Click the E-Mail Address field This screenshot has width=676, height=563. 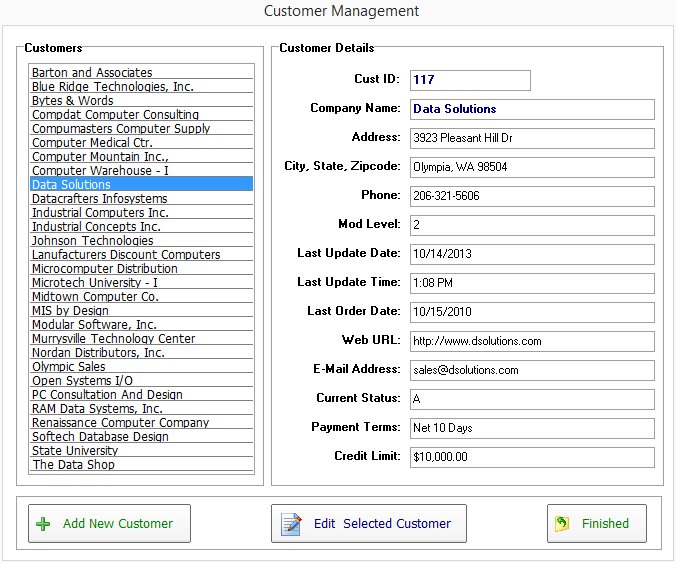coord(530,370)
